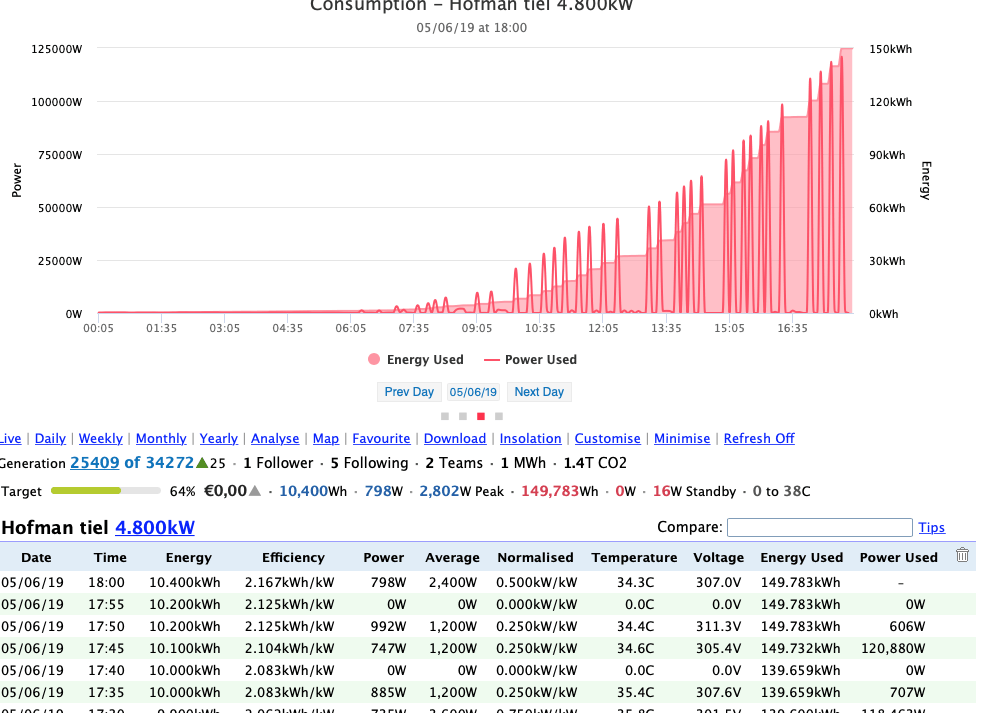993x713 pixels.
Task: Click the 150kWh energy axis label
Action: [890, 49]
